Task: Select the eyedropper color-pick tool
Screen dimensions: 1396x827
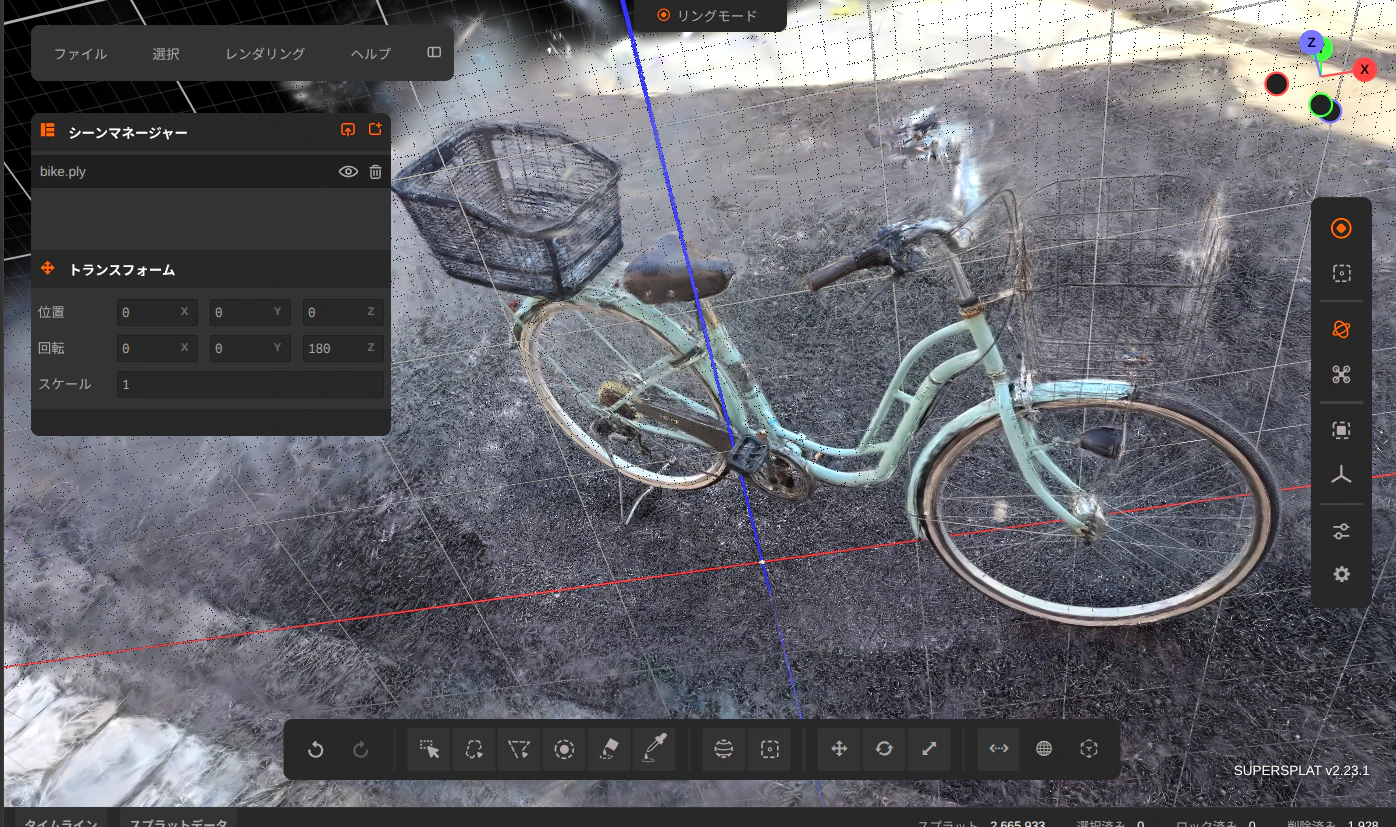Action: pos(653,749)
